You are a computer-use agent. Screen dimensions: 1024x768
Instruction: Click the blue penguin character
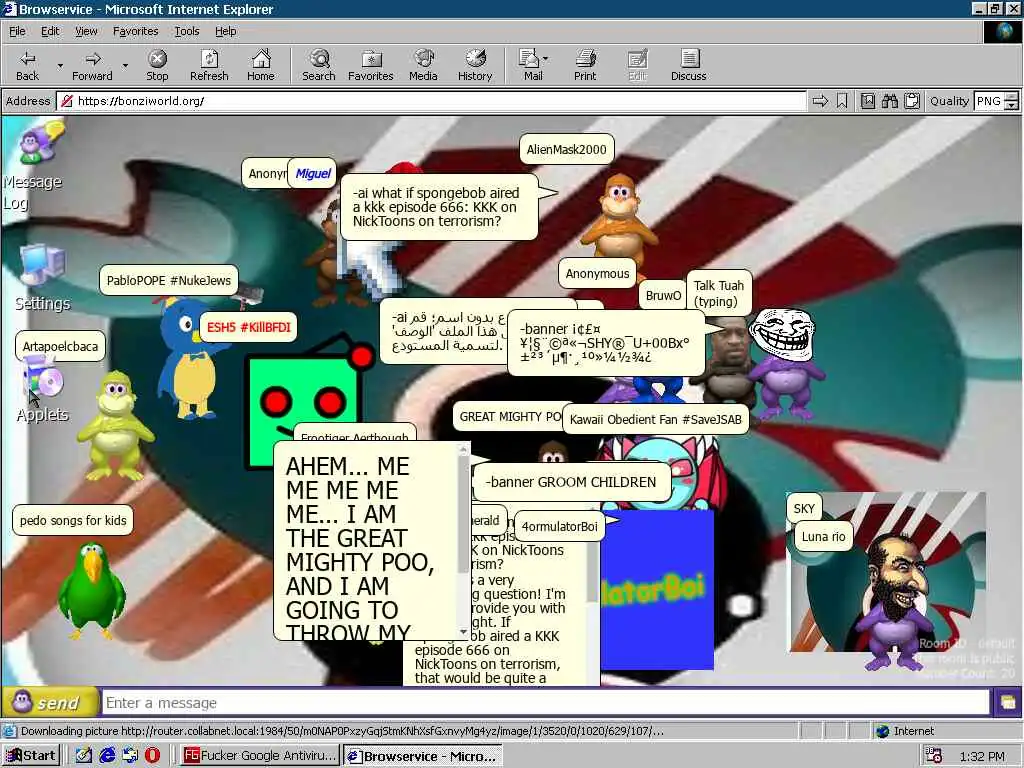[x=191, y=359]
